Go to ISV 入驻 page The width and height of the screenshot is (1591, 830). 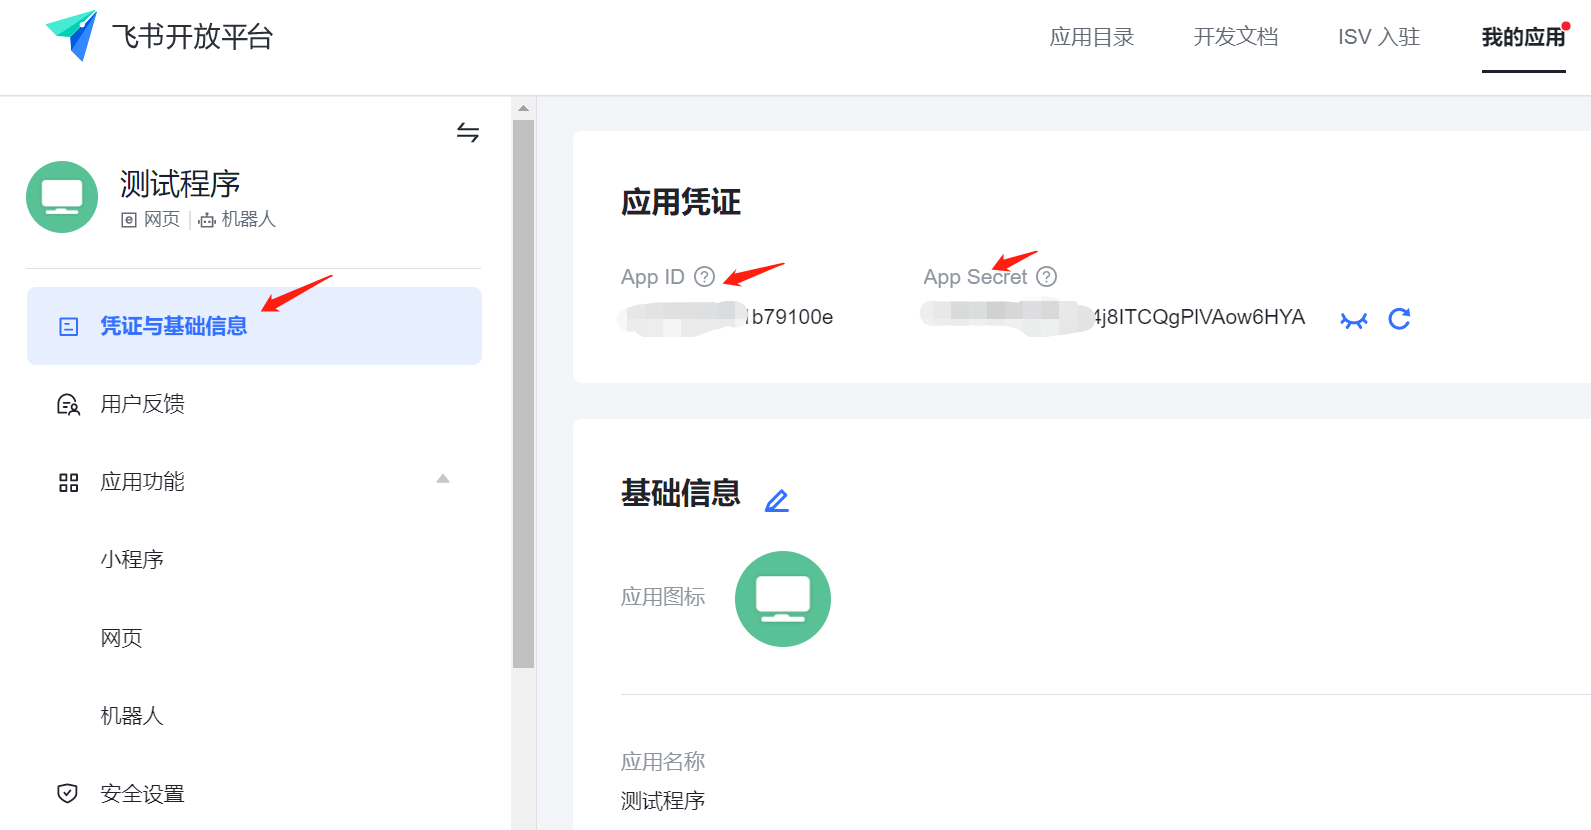tap(1378, 37)
